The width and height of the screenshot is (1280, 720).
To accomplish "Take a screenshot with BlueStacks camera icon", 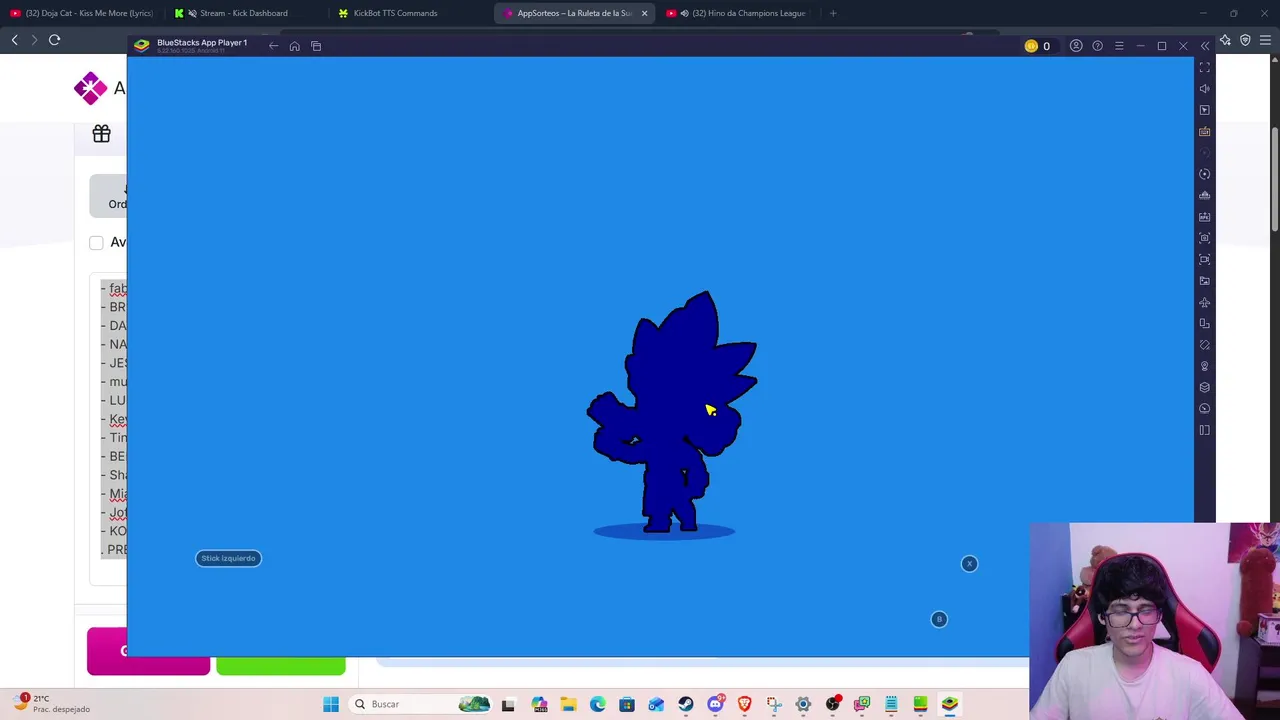I will pyautogui.click(x=1204, y=238).
